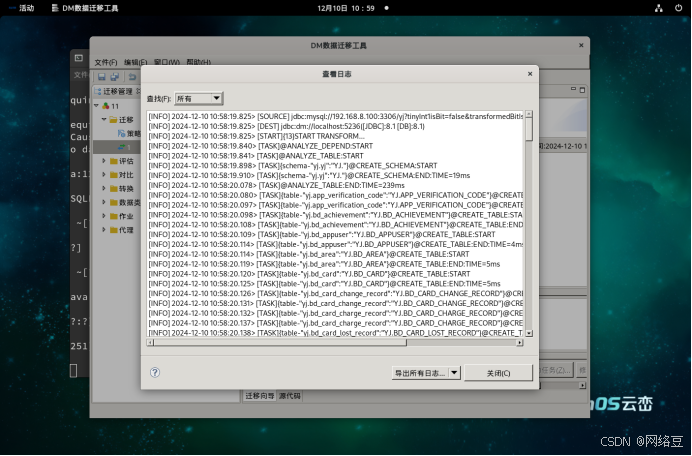Expand the 代理 folder arrow
The height and width of the screenshot is (456, 692).
(x=104, y=230)
